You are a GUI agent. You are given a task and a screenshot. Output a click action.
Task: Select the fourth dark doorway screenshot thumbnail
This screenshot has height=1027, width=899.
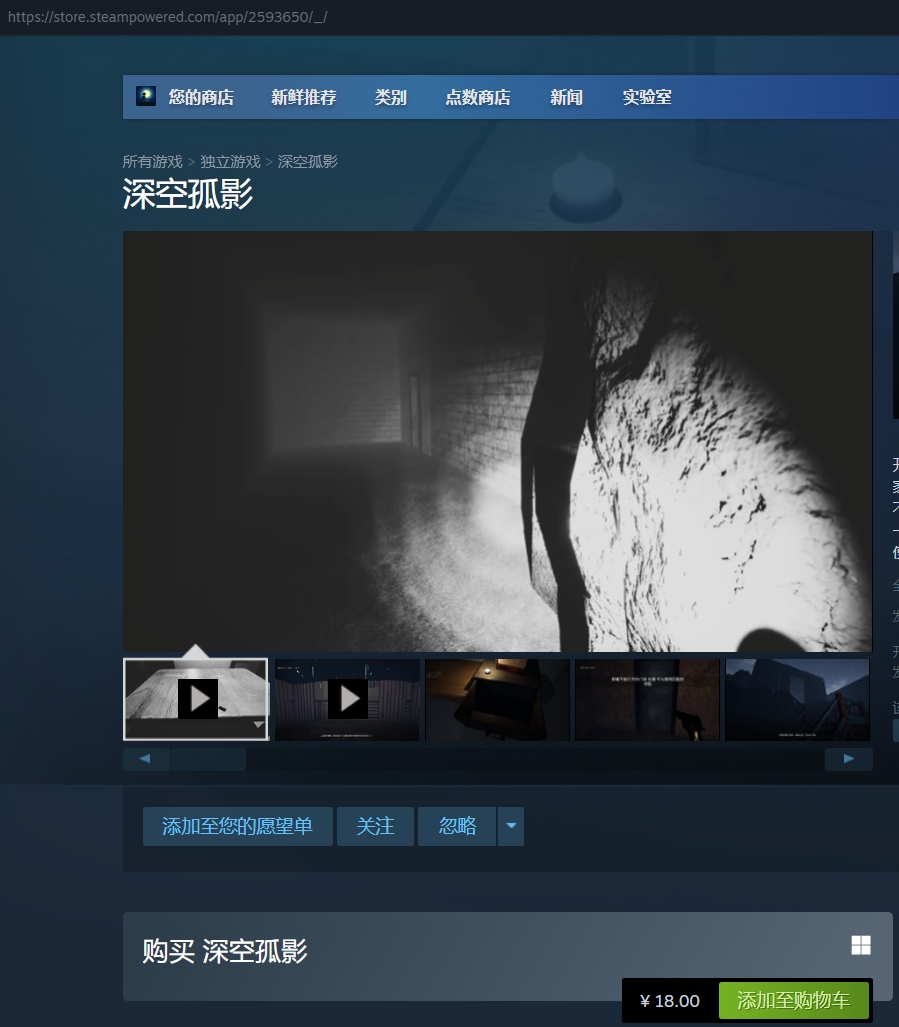click(x=647, y=700)
